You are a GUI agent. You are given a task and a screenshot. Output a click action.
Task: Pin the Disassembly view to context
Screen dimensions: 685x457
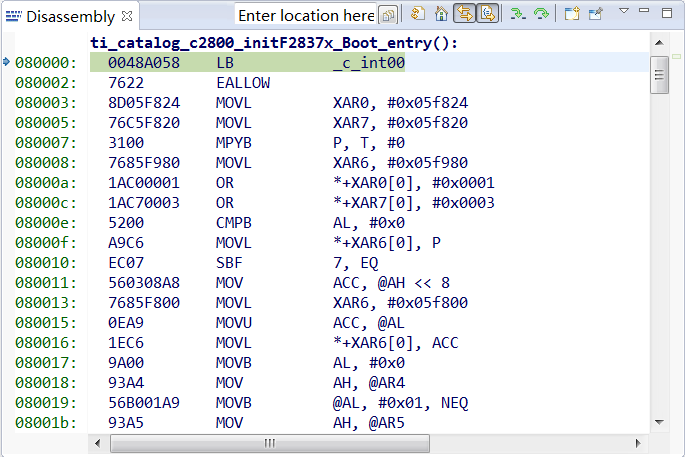(595, 14)
